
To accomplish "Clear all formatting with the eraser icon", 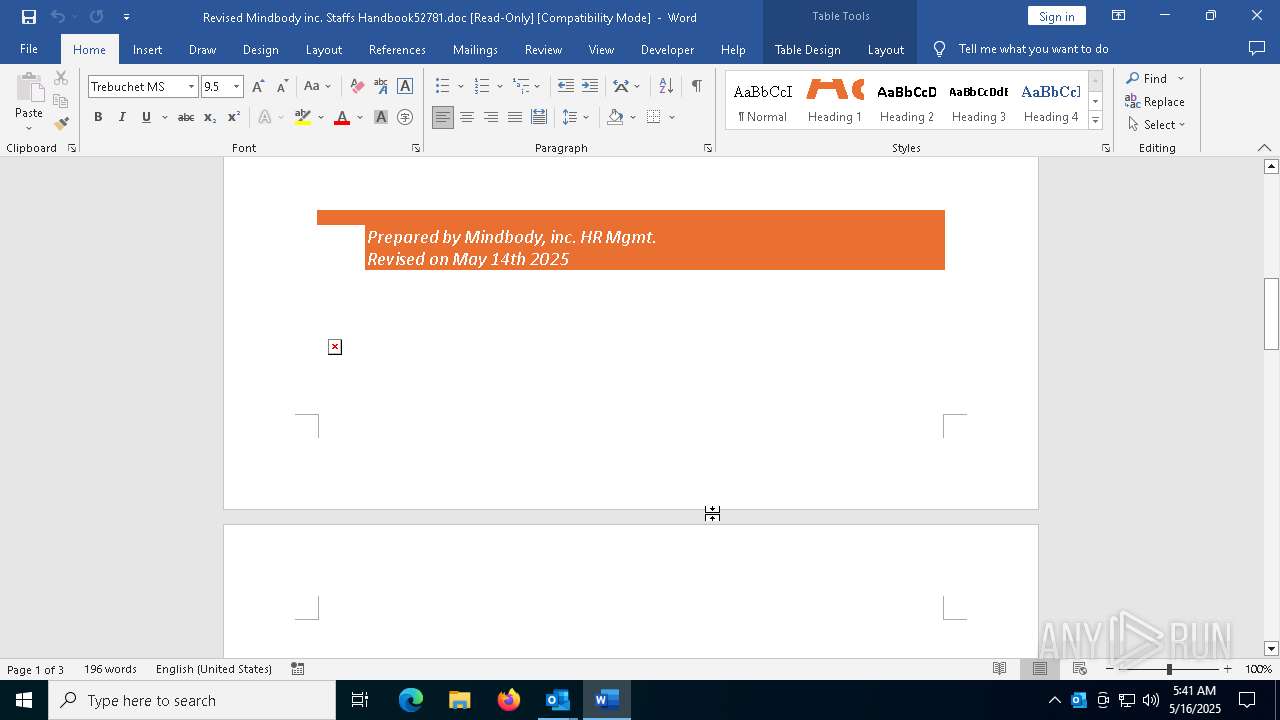I will tap(357, 87).
